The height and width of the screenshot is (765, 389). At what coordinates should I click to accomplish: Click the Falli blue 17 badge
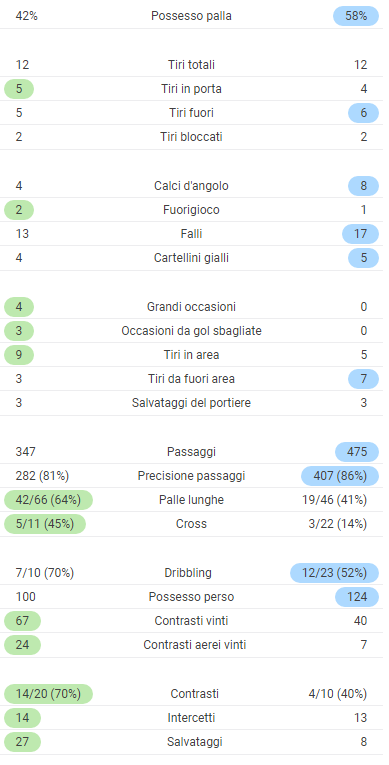pos(361,234)
